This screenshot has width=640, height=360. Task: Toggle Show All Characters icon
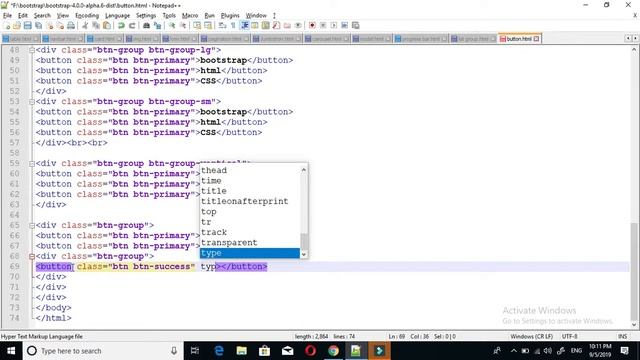click(233, 25)
